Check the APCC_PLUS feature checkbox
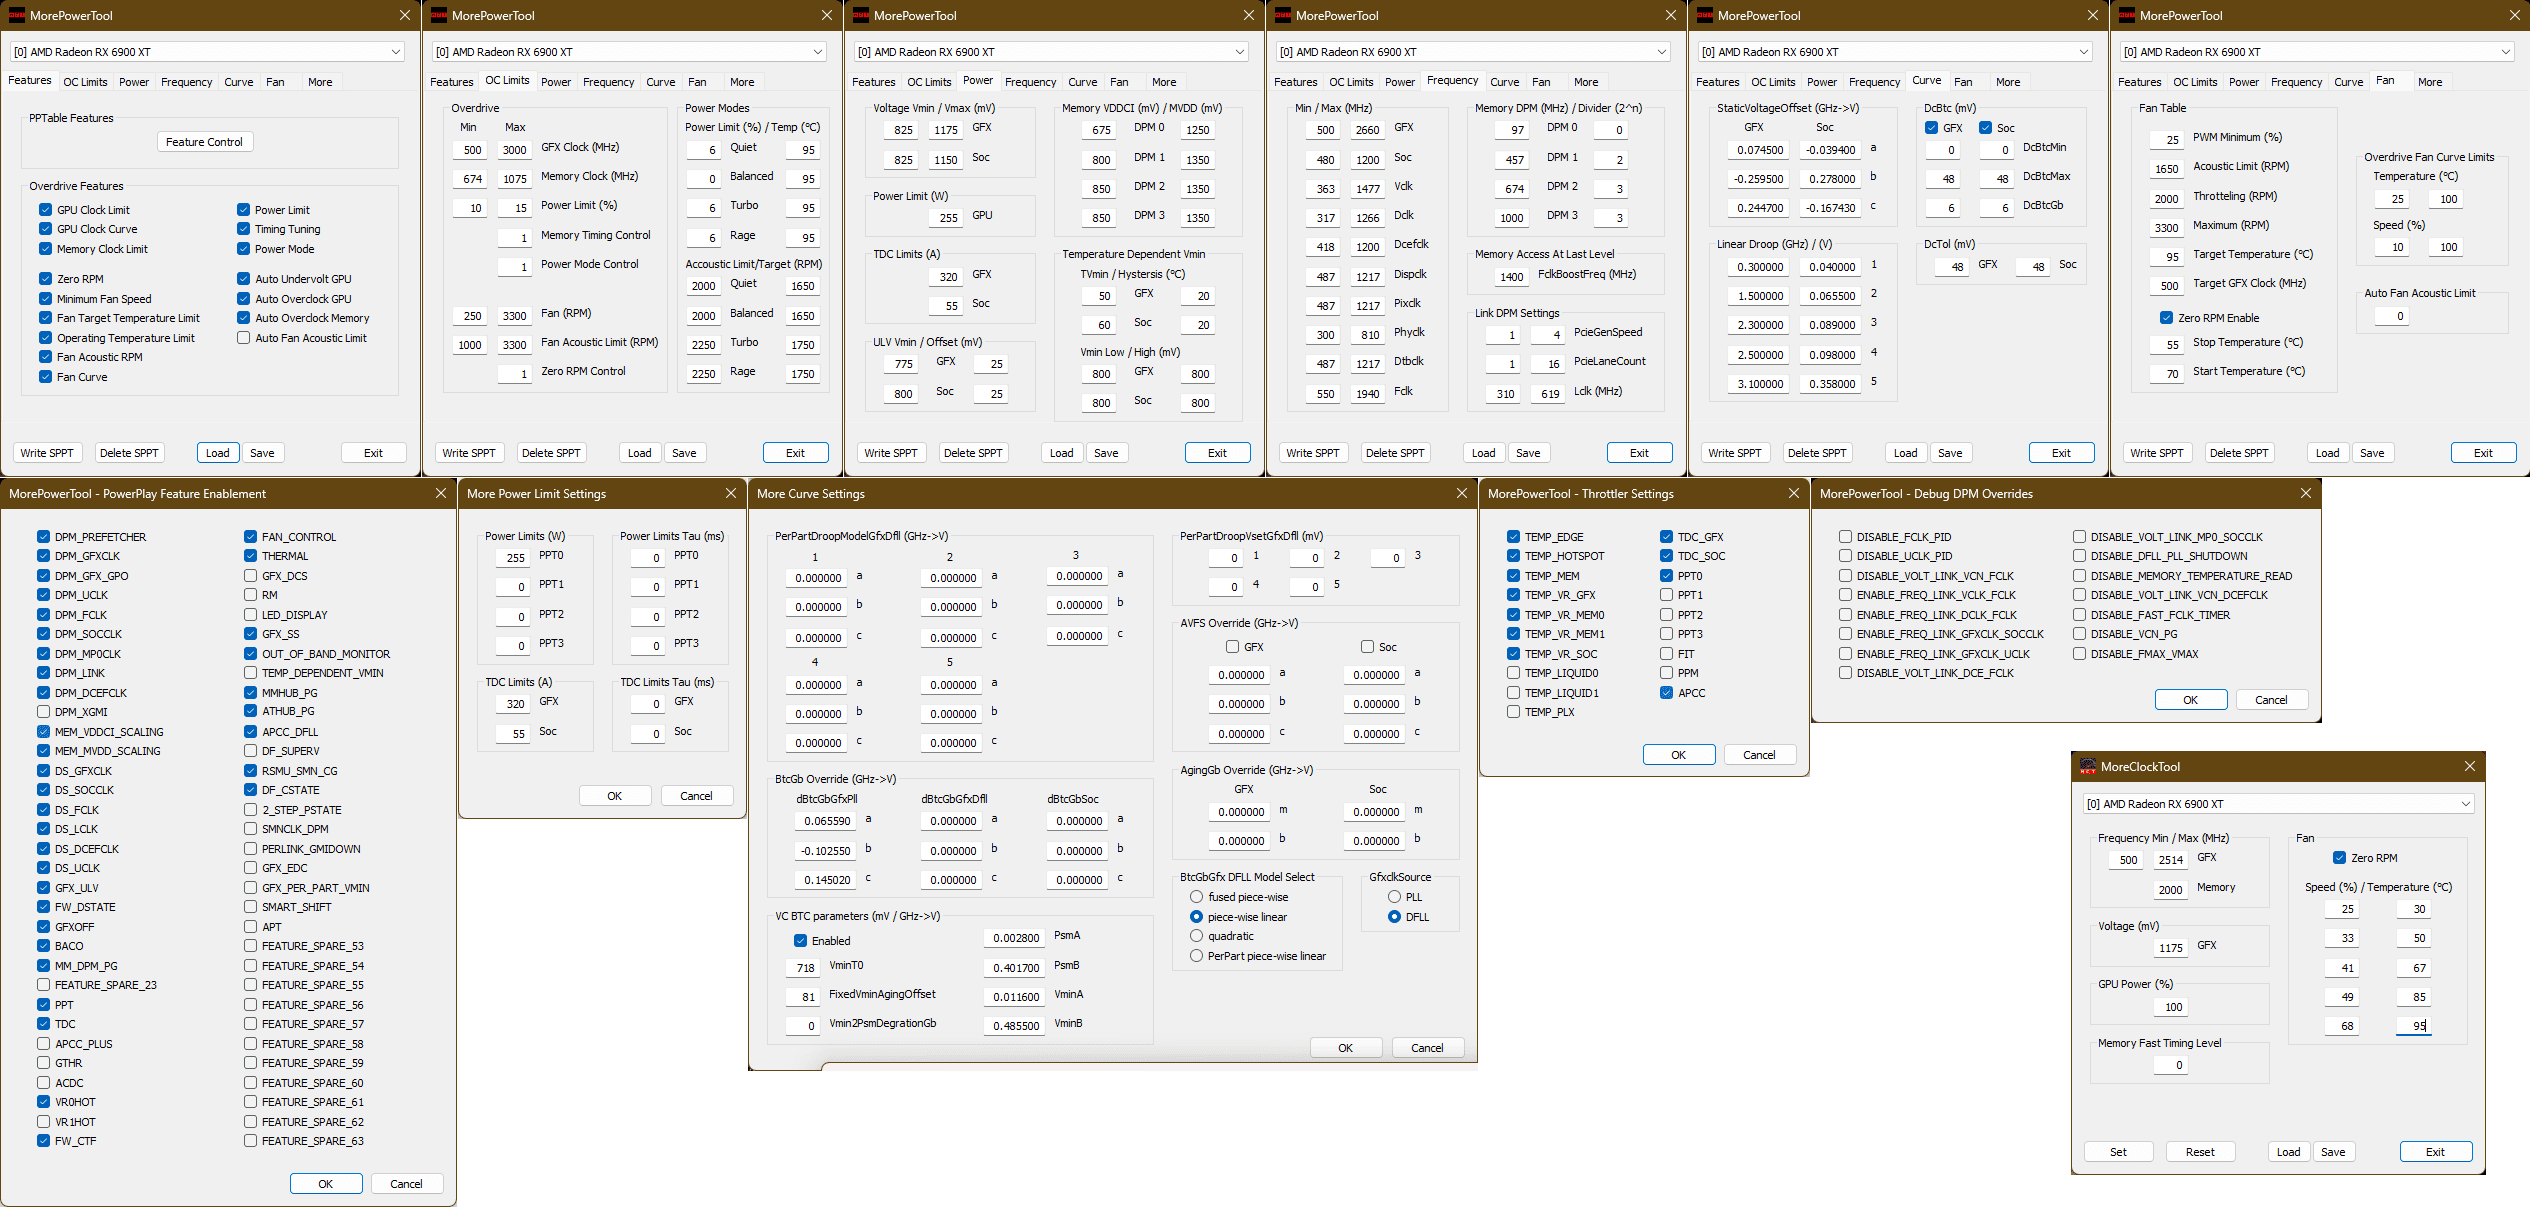 click(x=43, y=1044)
